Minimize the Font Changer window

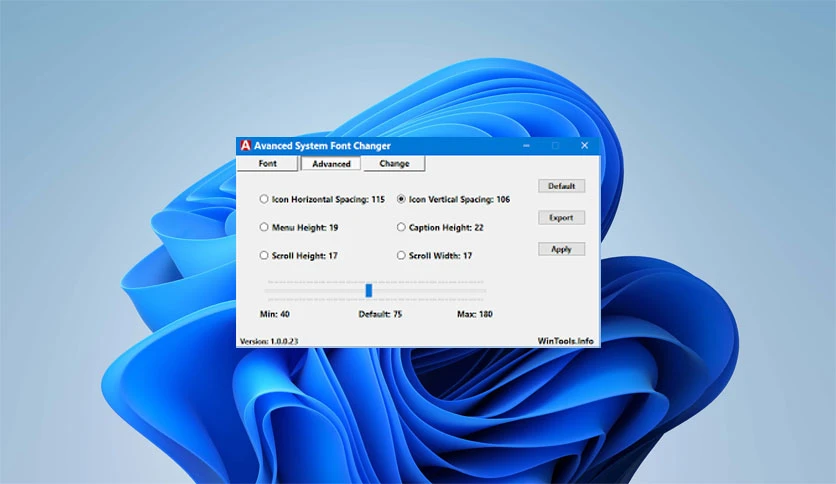(526, 146)
